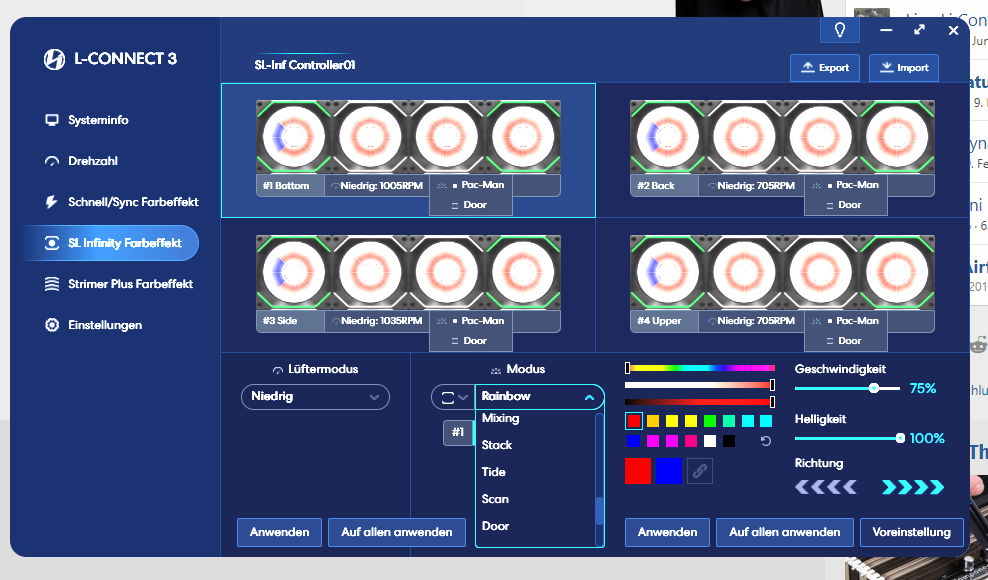Pick the orange palette swatch
The height and width of the screenshot is (580, 988).
pos(653,421)
